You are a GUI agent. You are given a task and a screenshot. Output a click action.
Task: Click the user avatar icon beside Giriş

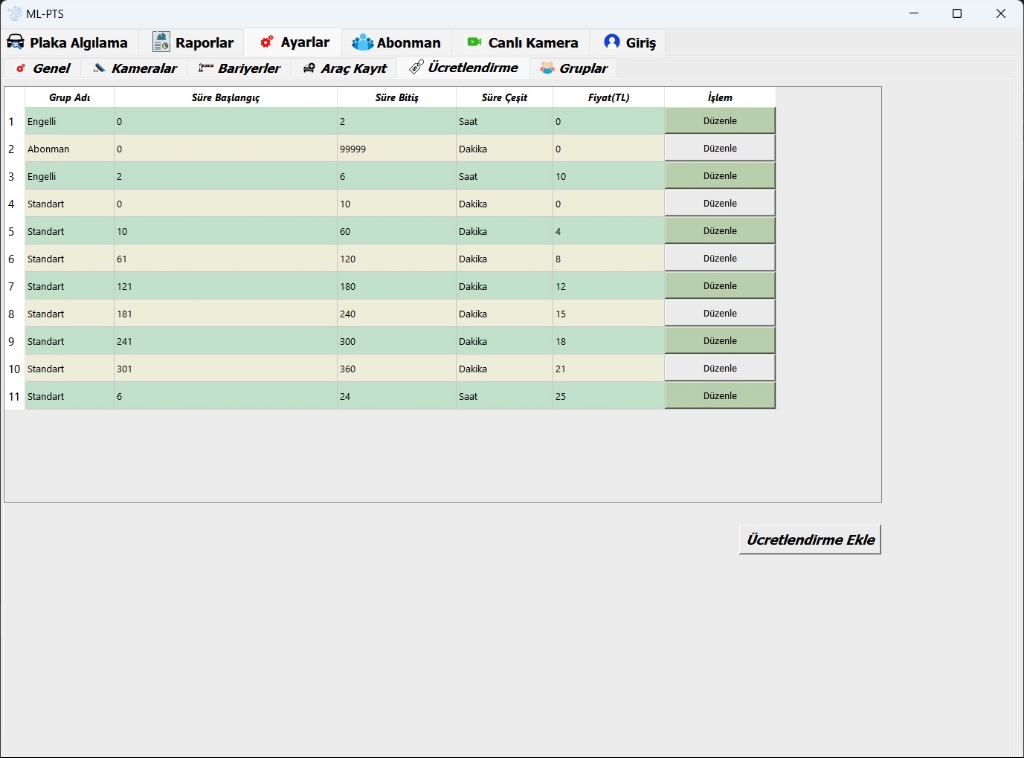(612, 42)
